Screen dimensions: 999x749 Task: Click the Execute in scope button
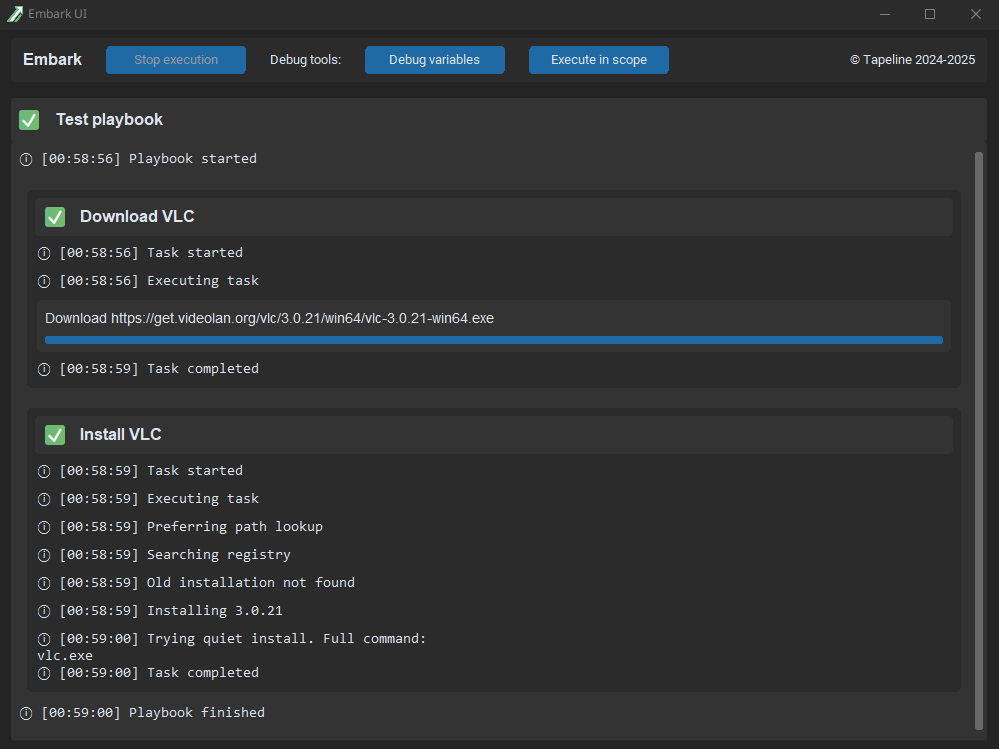point(598,60)
